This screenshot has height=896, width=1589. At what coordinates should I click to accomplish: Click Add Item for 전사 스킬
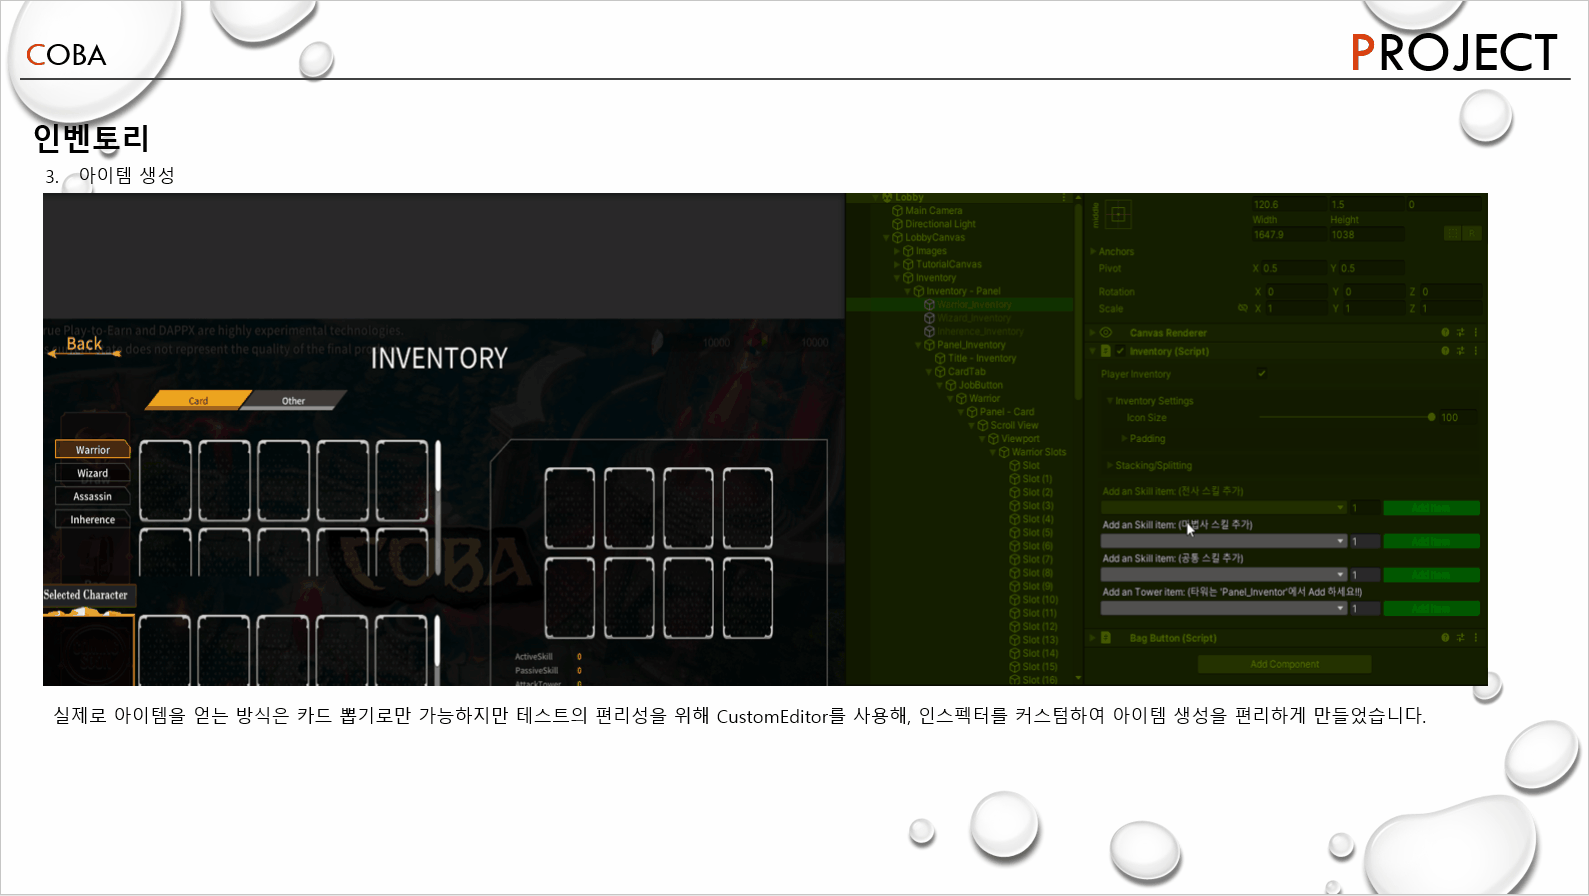pyautogui.click(x=1431, y=508)
